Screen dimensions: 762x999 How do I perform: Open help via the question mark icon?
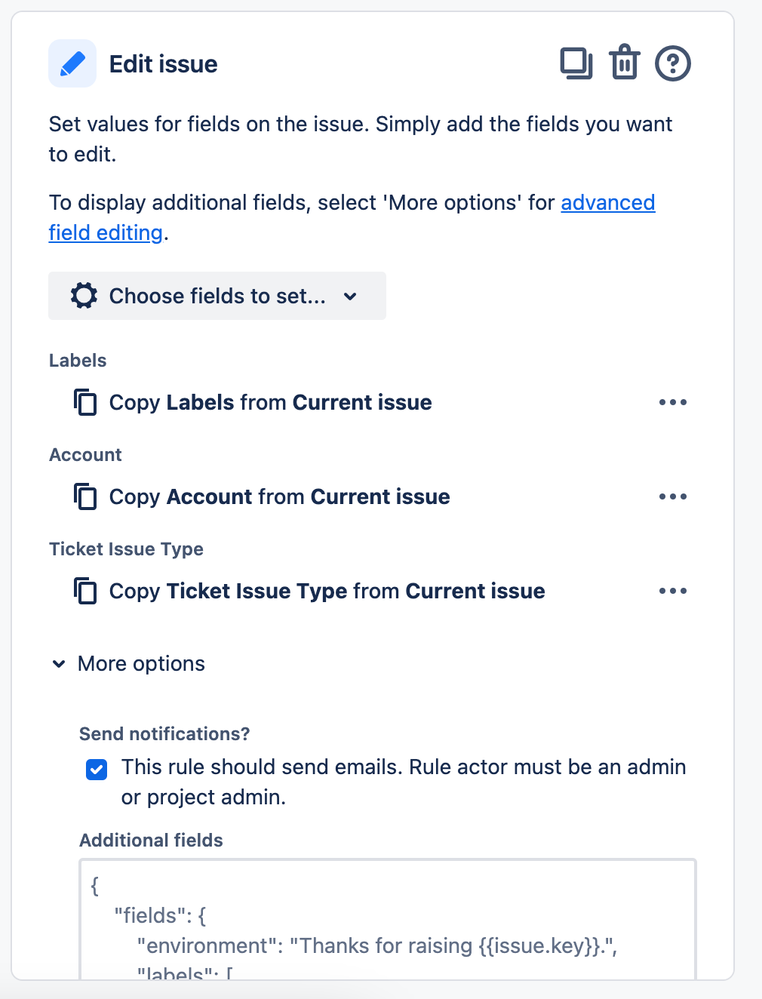(x=673, y=64)
